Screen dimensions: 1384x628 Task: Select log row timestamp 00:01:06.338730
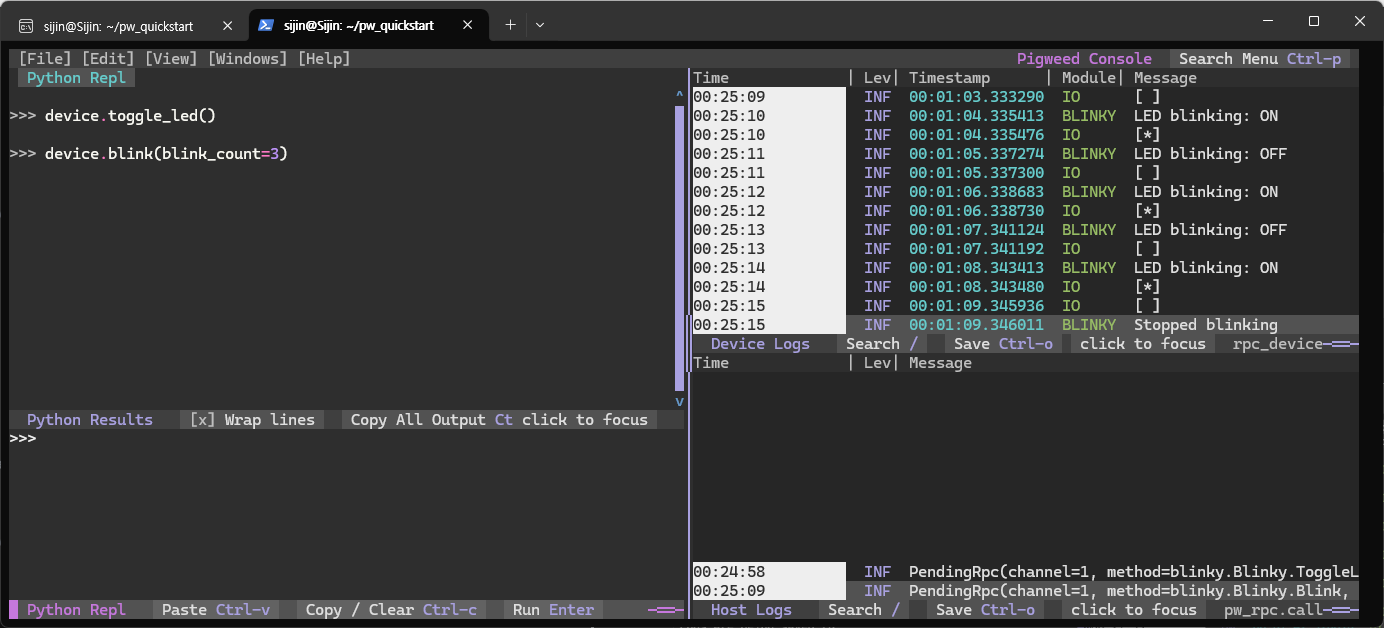coord(1025,211)
